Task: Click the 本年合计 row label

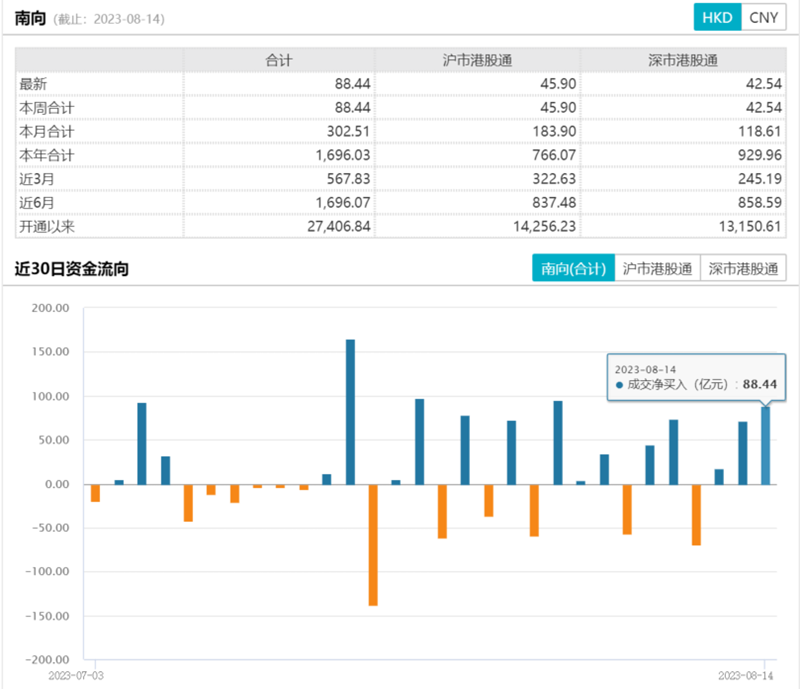Action: (47, 155)
